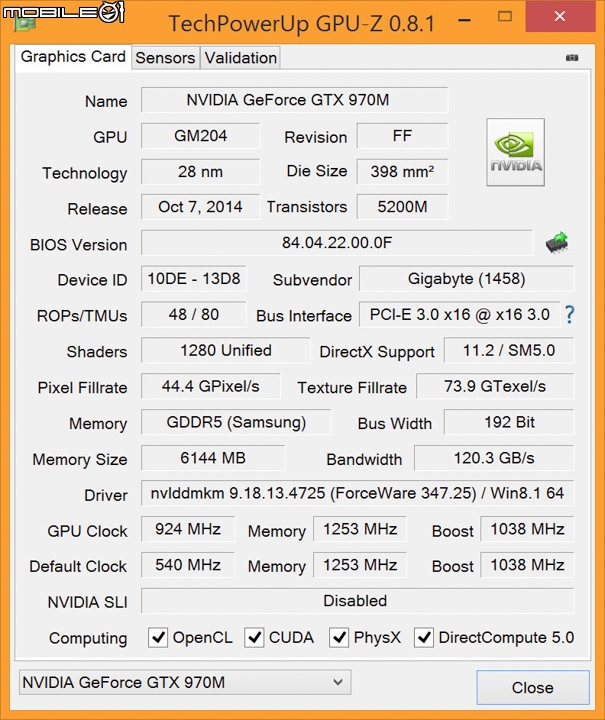Image resolution: width=605 pixels, height=720 pixels.
Task: Click the Subvendor value Gigabyte (1458)
Action: pos(466,279)
